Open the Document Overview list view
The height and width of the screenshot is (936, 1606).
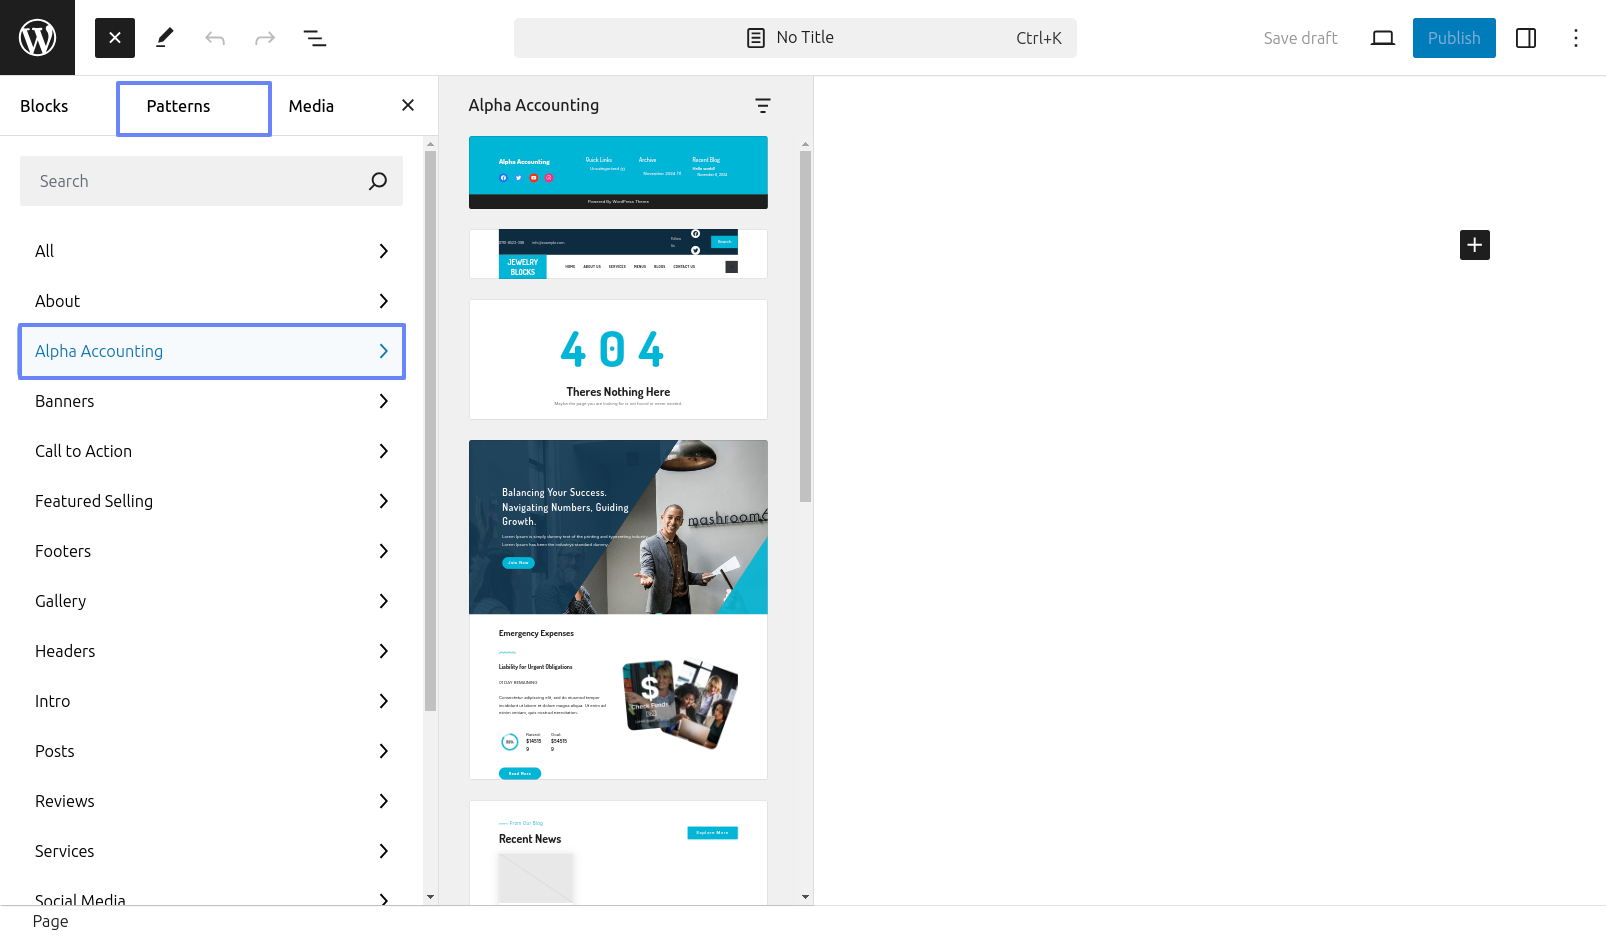pyautogui.click(x=315, y=38)
